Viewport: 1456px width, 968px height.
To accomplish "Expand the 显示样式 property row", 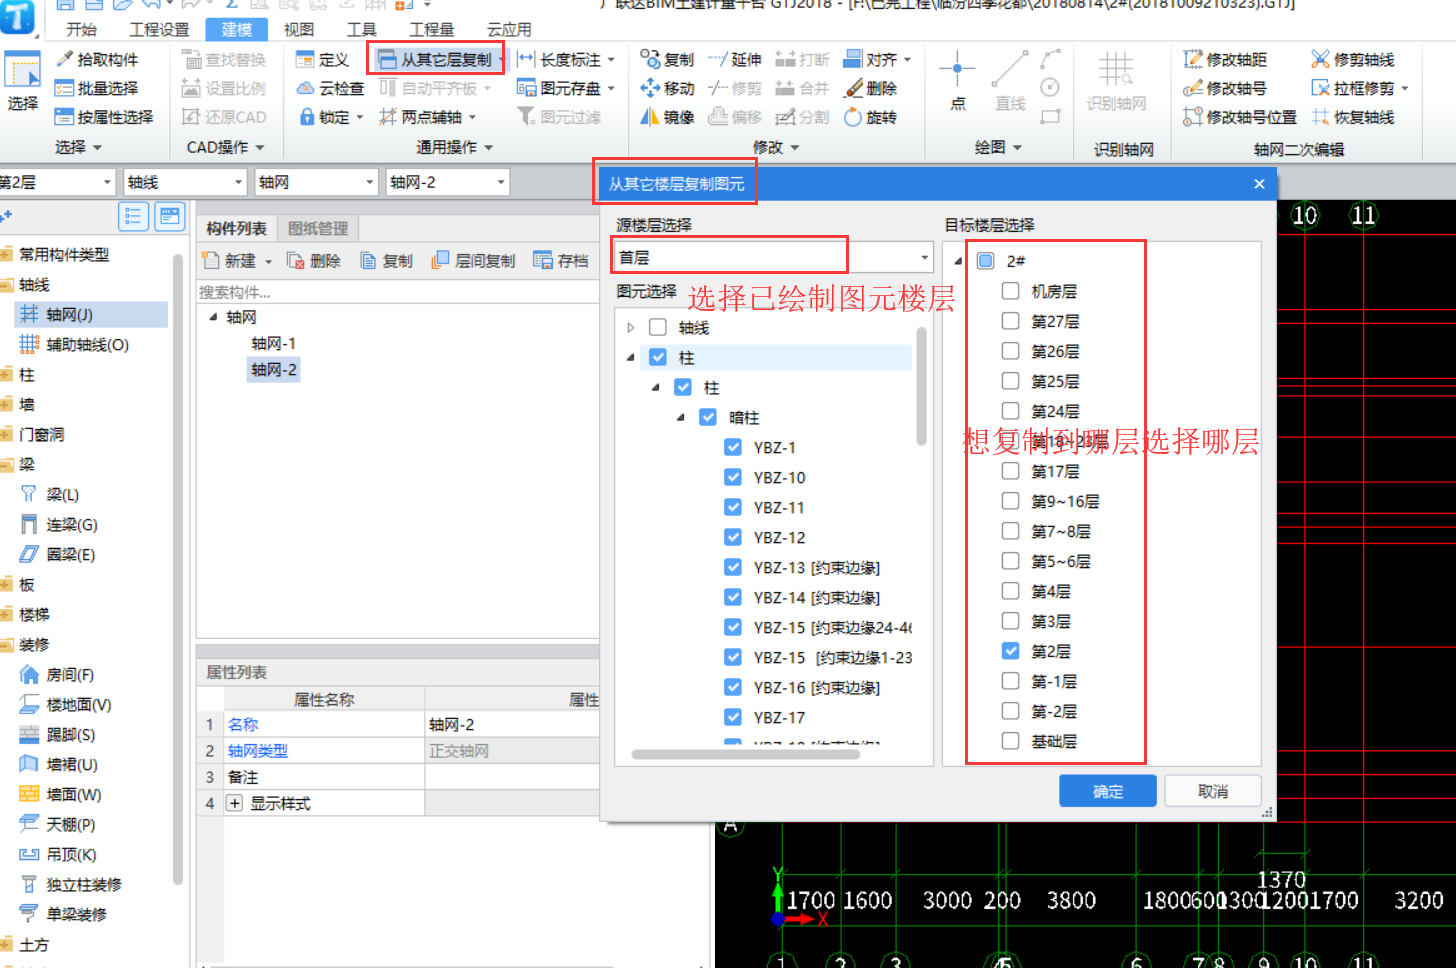I will [x=235, y=803].
